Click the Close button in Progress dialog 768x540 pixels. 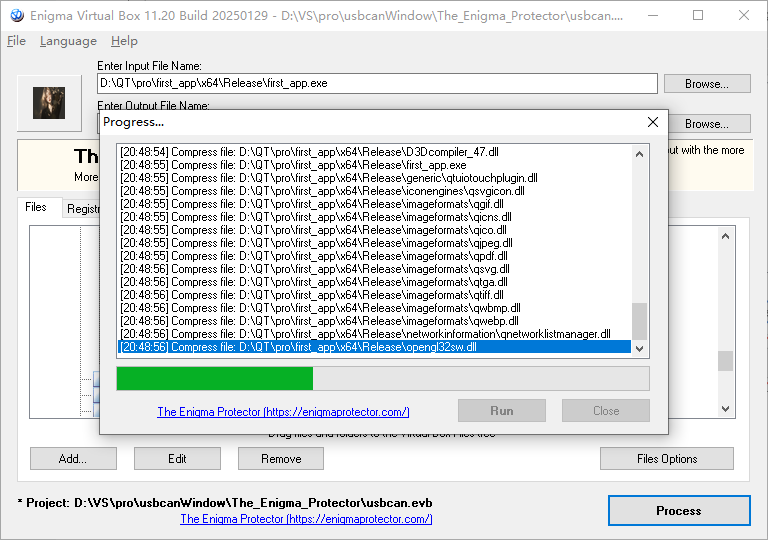(x=606, y=411)
